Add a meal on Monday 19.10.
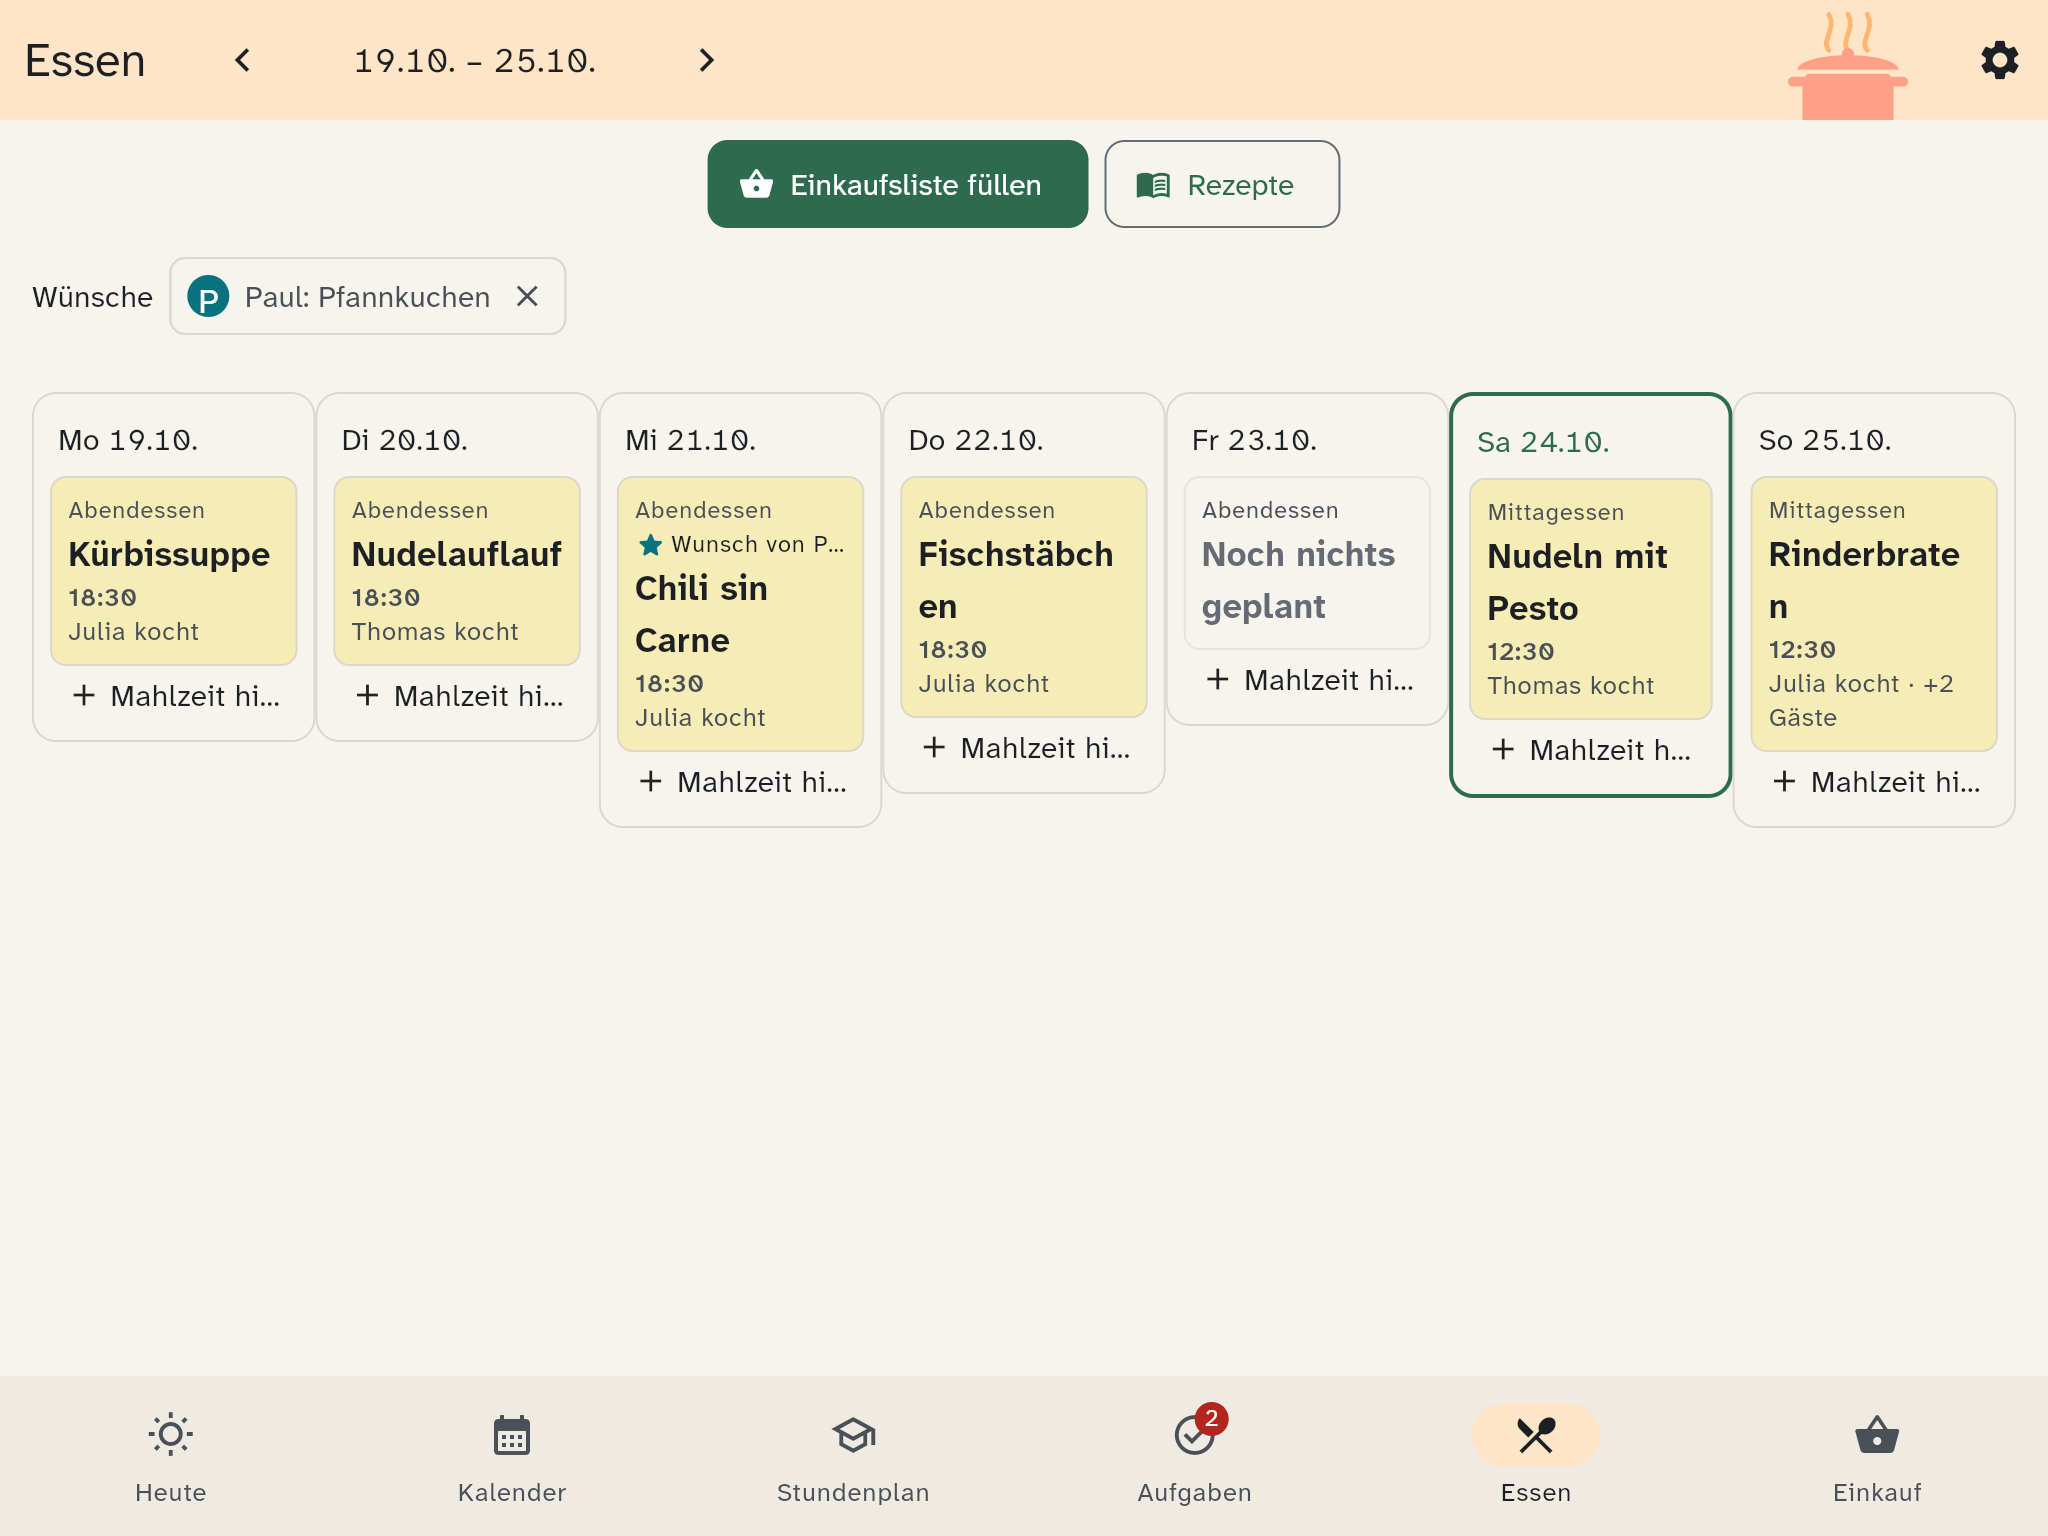The height and width of the screenshot is (1536, 2048). click(174, 696)
